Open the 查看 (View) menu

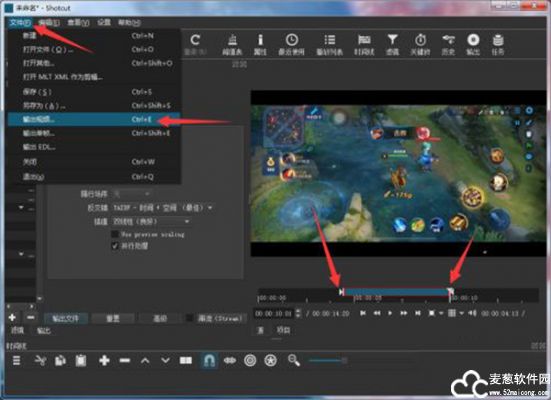[78, 23]
